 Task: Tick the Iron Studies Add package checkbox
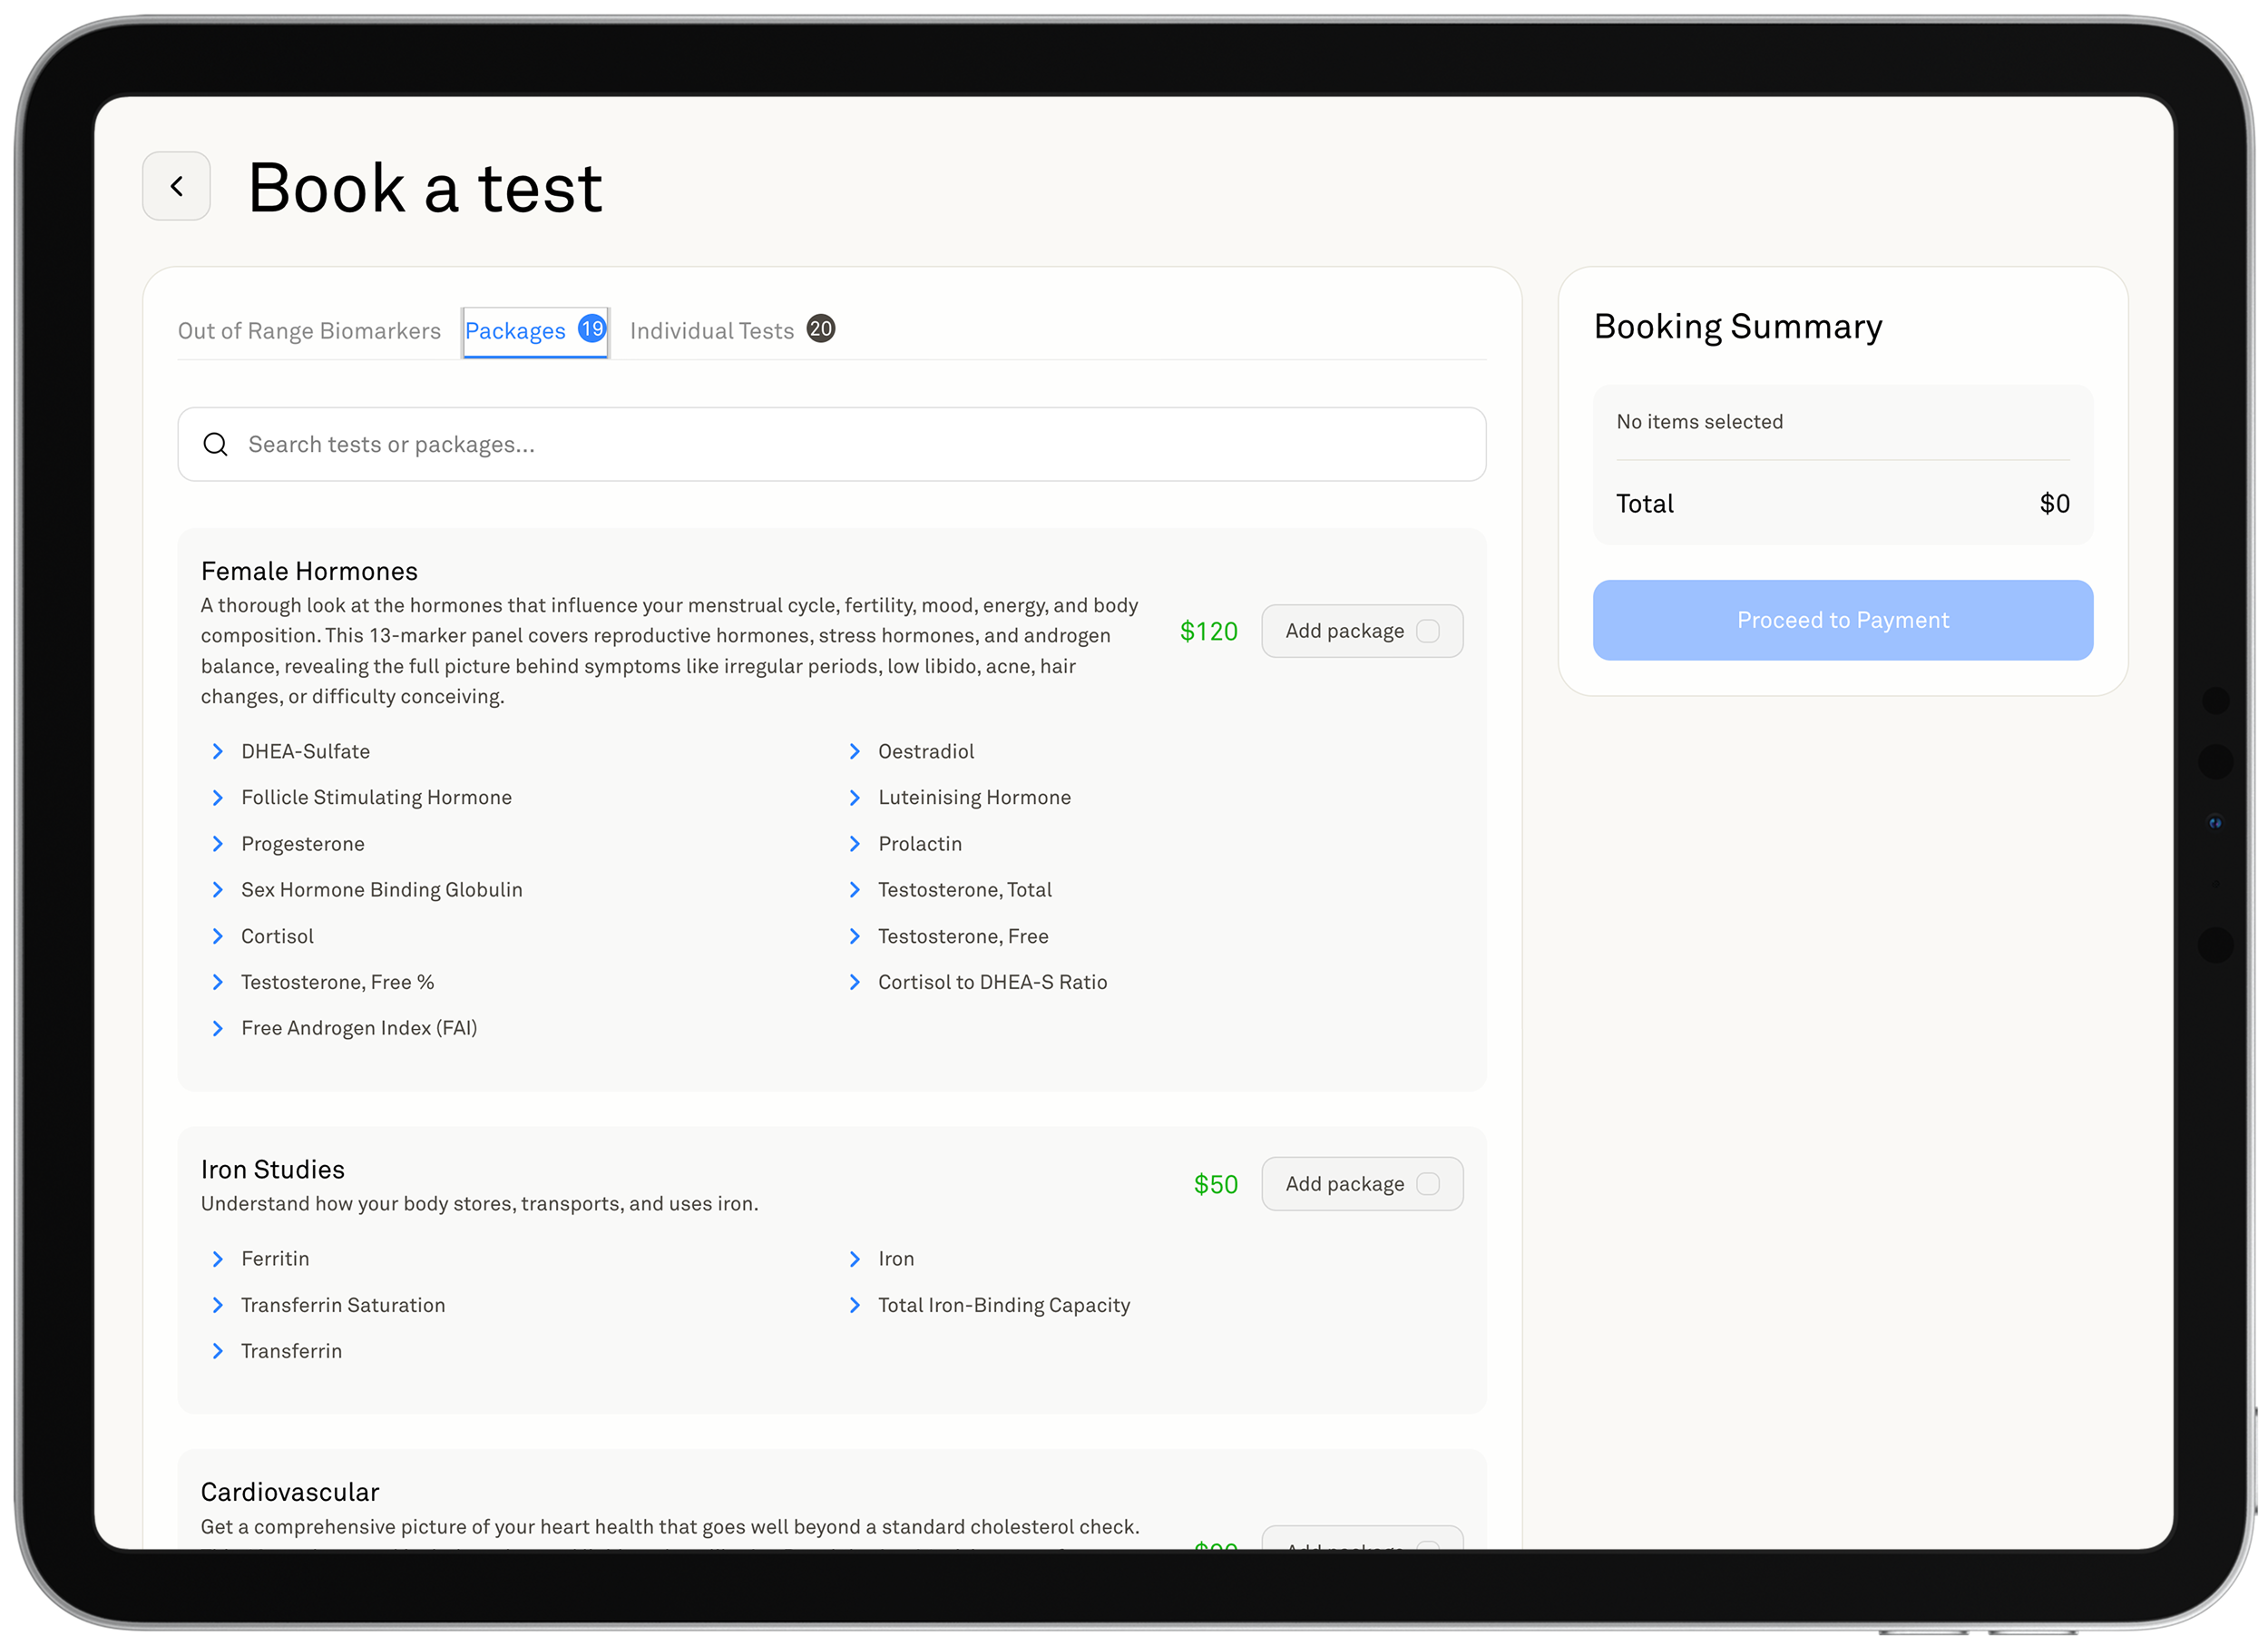pos(1428,1184)
